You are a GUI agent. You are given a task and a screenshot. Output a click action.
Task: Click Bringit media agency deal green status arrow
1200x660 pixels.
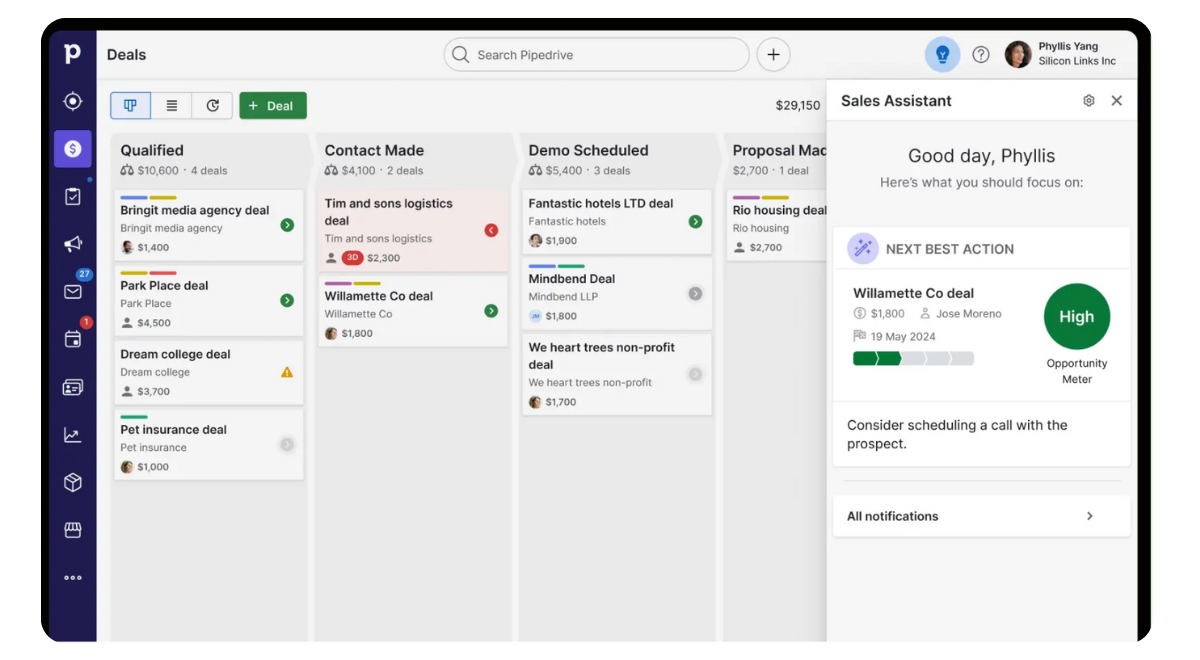pos(287,225)
